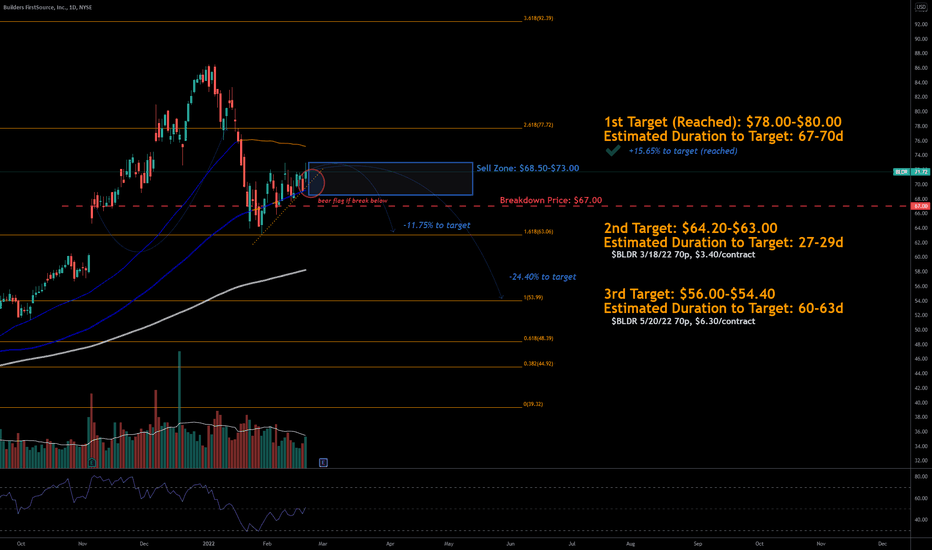Select the "3rd Target: $56.00-$54.40" heading
Viewport: 932px width, 550px height.
point(689,294)
